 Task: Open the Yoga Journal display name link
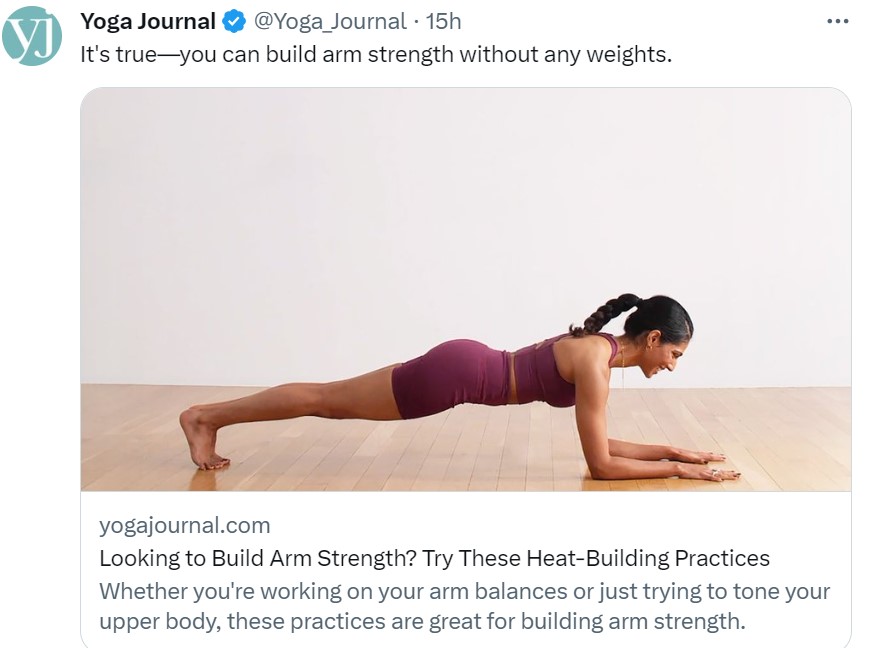pyautogui.click(x=147, y=21)
